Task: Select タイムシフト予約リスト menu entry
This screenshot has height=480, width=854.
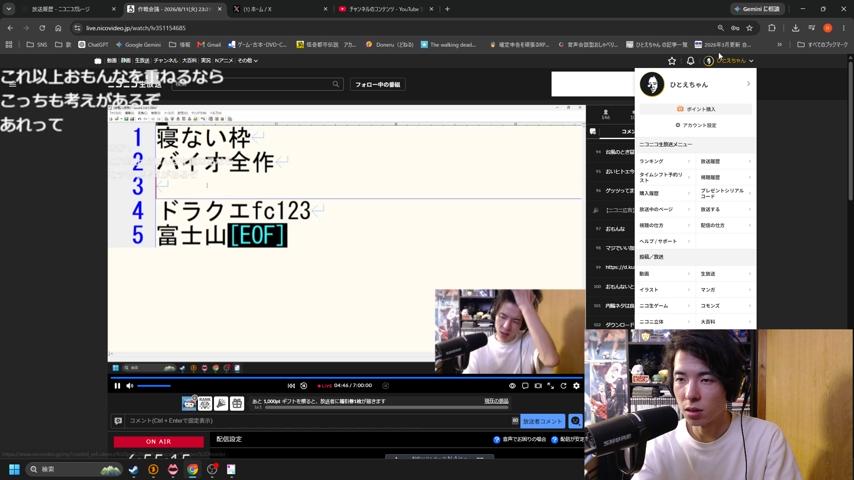Action: [x=664, y=177]
